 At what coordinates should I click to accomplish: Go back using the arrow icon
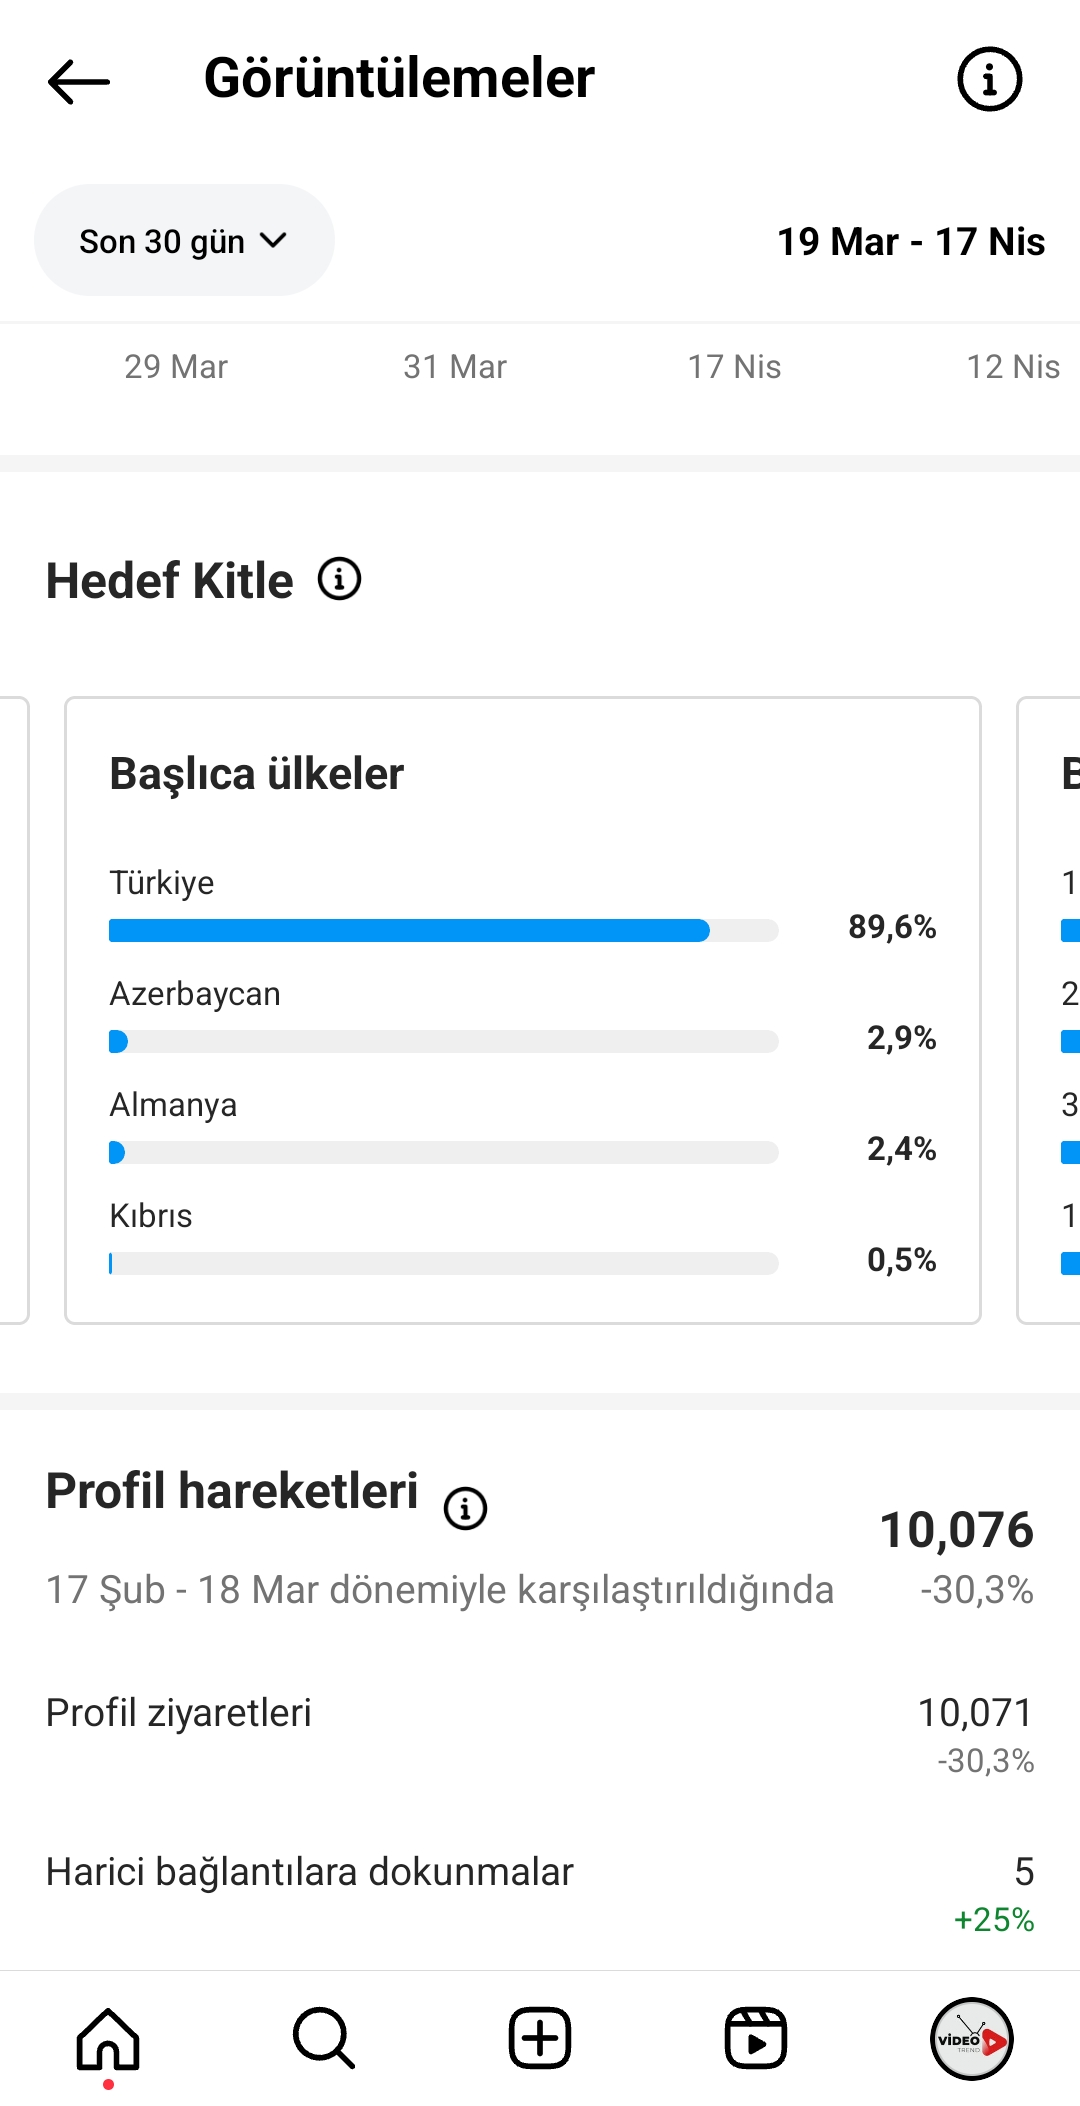tap(79, 81)
